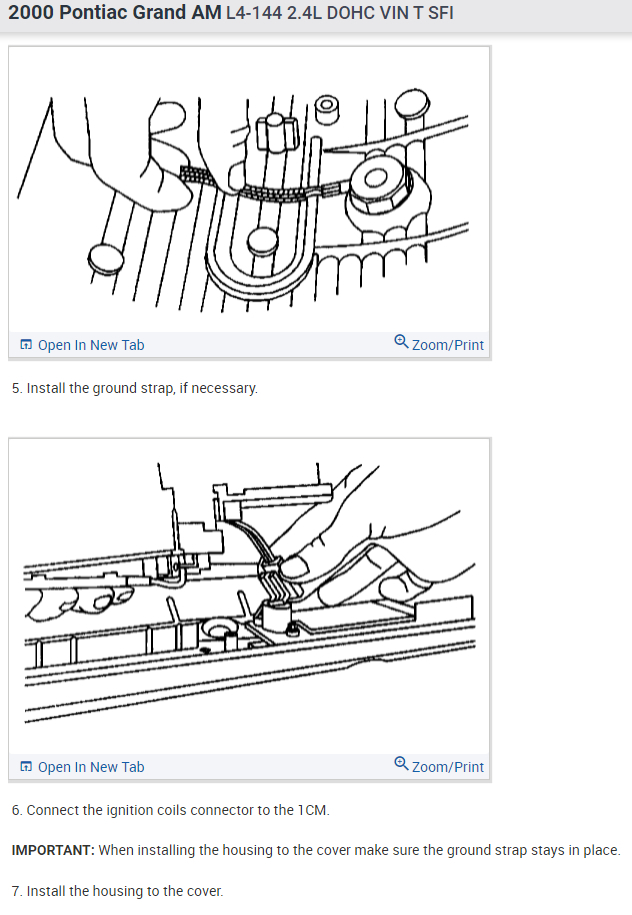Click the ground strap installation illustration
The image size is (632, 915).
249,190
